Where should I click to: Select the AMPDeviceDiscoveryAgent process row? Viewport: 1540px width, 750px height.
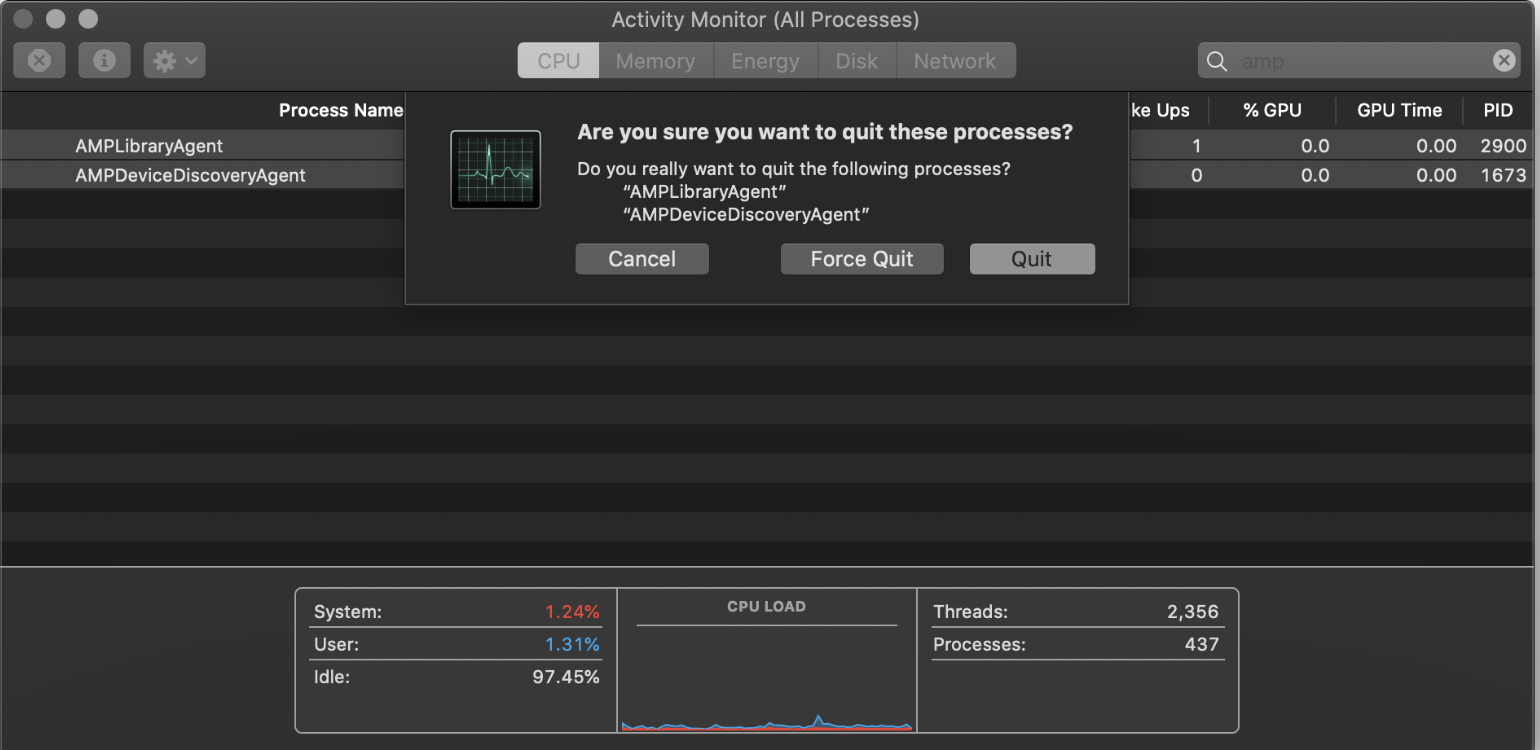(190, 175)
